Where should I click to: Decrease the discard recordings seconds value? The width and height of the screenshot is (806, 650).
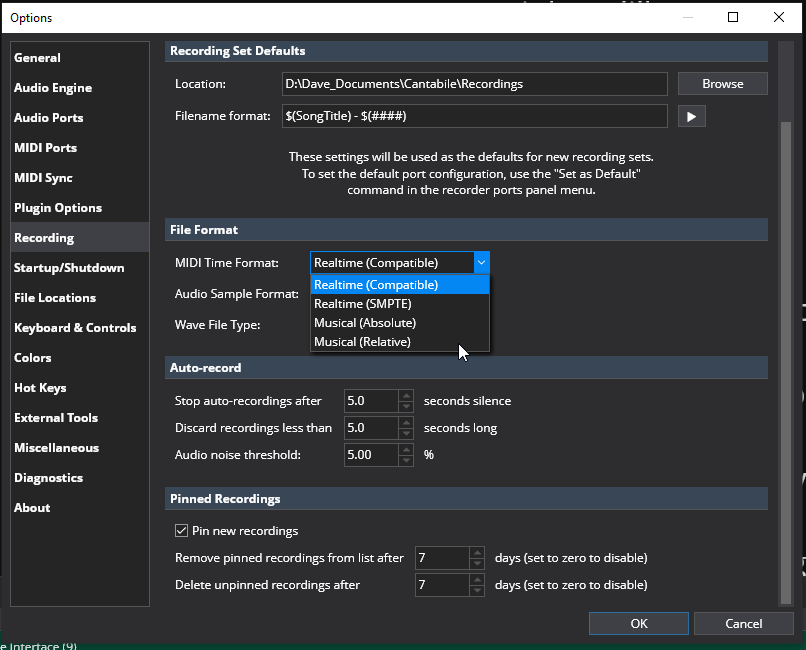406,433
